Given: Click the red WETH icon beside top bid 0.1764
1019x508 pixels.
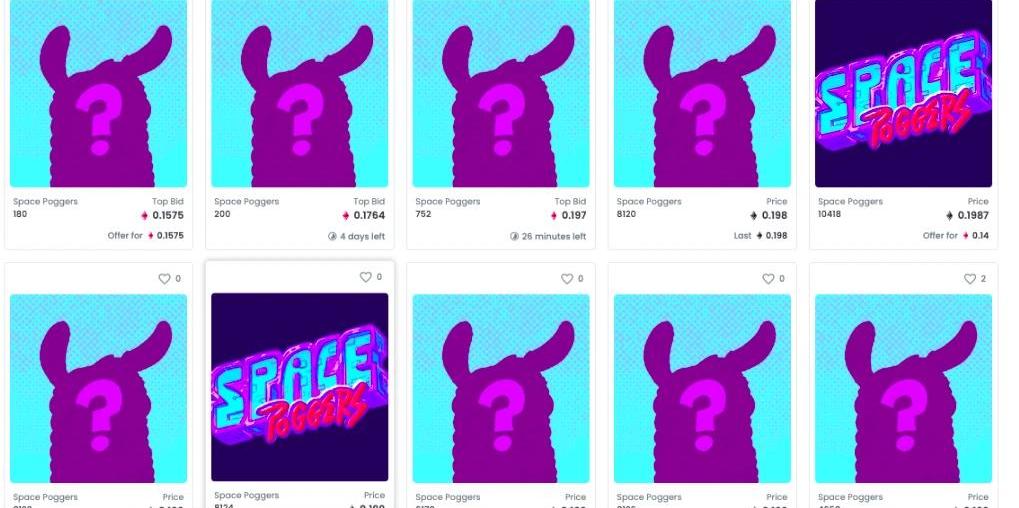Looking at the screenshot, I should click(x=346, y=216).
